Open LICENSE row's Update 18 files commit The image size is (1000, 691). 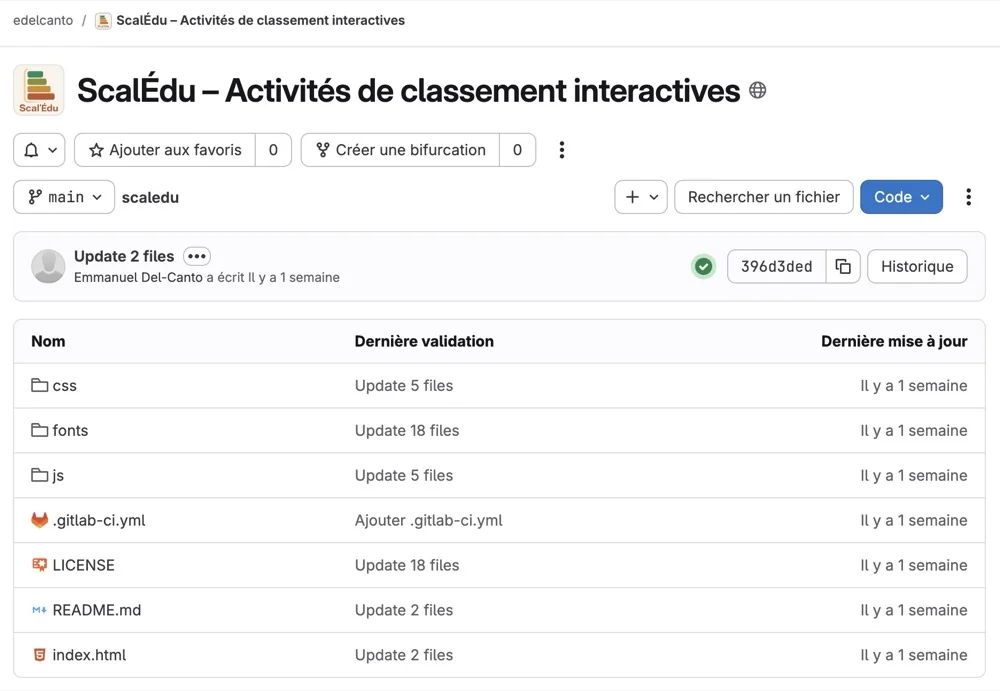tap(407, 565)
